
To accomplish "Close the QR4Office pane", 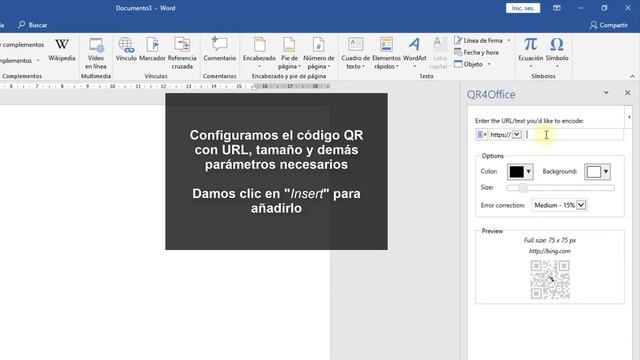I will coord(627,93).
